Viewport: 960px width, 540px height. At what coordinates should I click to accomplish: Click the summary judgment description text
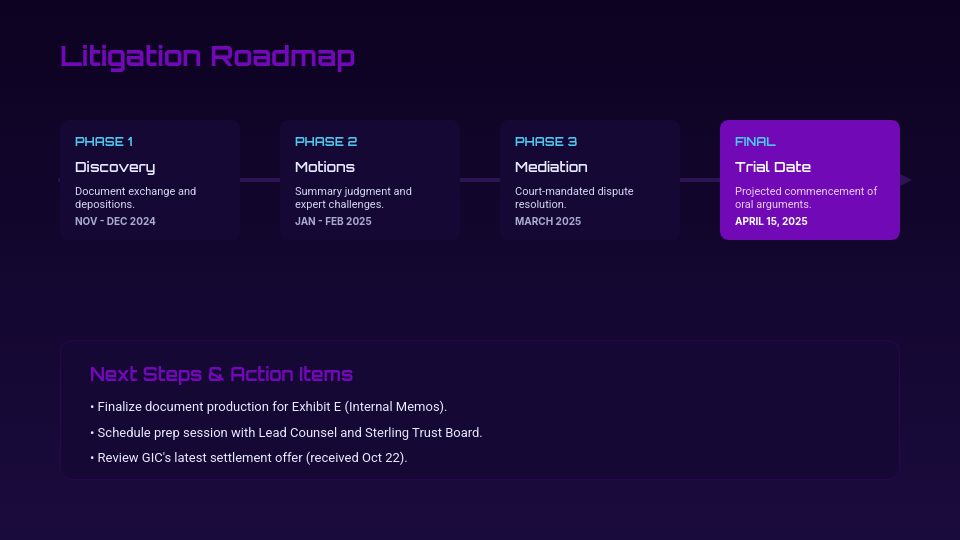tap(353, 197)
